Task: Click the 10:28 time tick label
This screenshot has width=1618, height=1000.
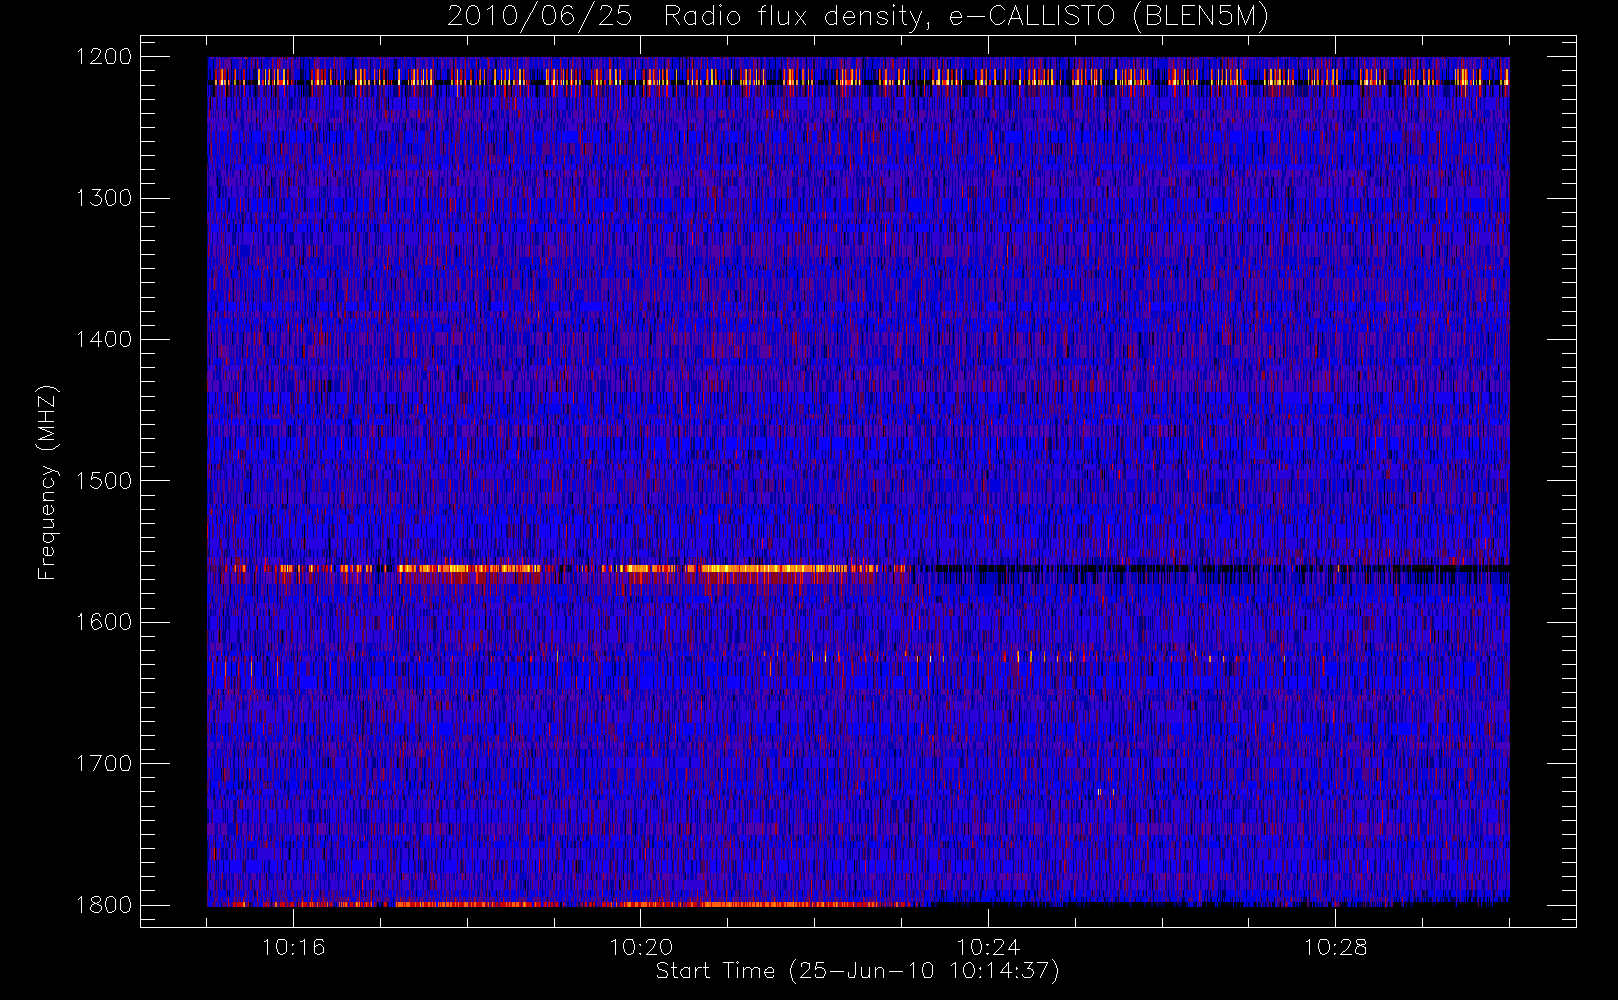Action: [x=1335, y=947]
